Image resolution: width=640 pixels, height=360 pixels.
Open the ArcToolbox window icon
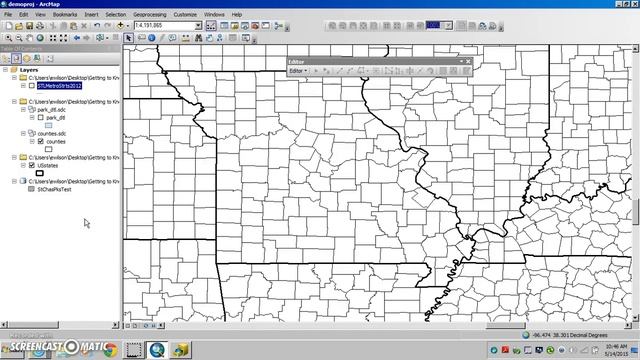(x=255, y=26)
